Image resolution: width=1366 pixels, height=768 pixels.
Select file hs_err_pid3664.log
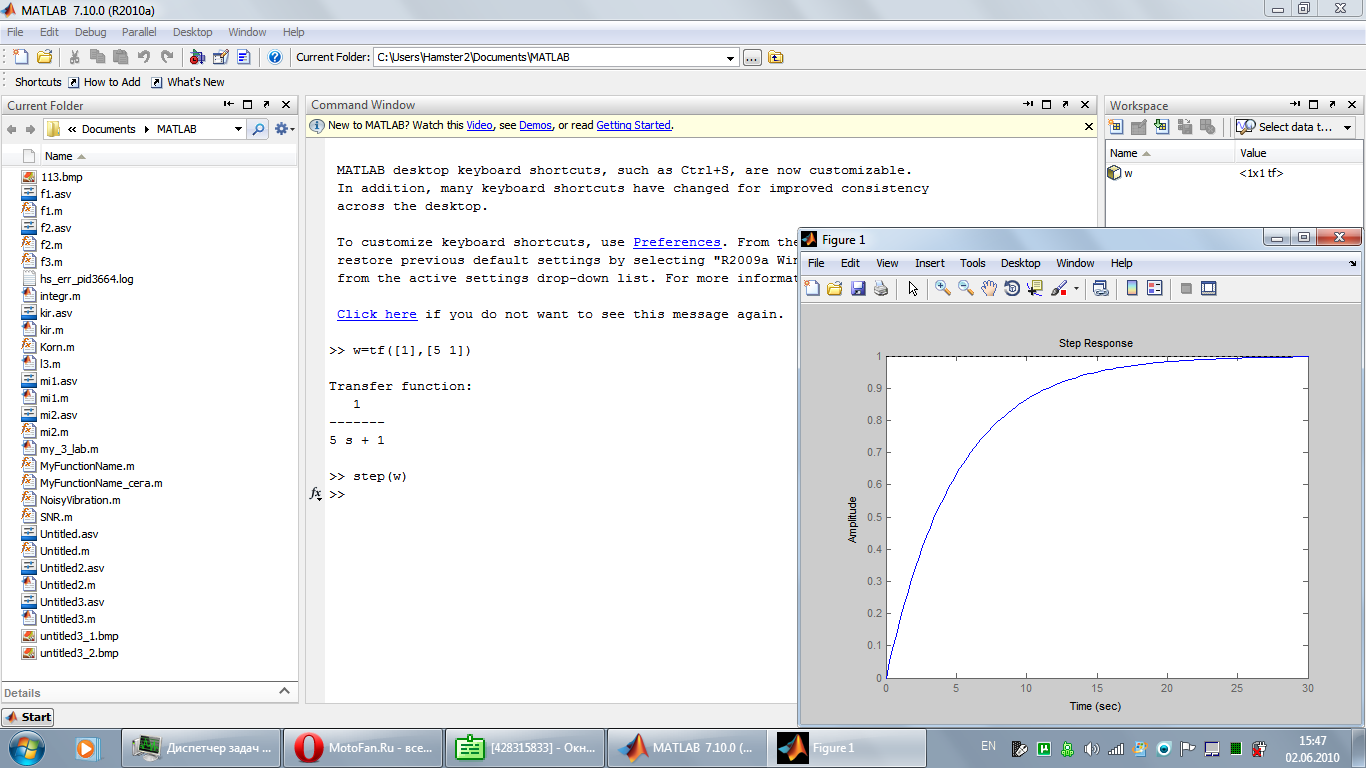(86, 279)
